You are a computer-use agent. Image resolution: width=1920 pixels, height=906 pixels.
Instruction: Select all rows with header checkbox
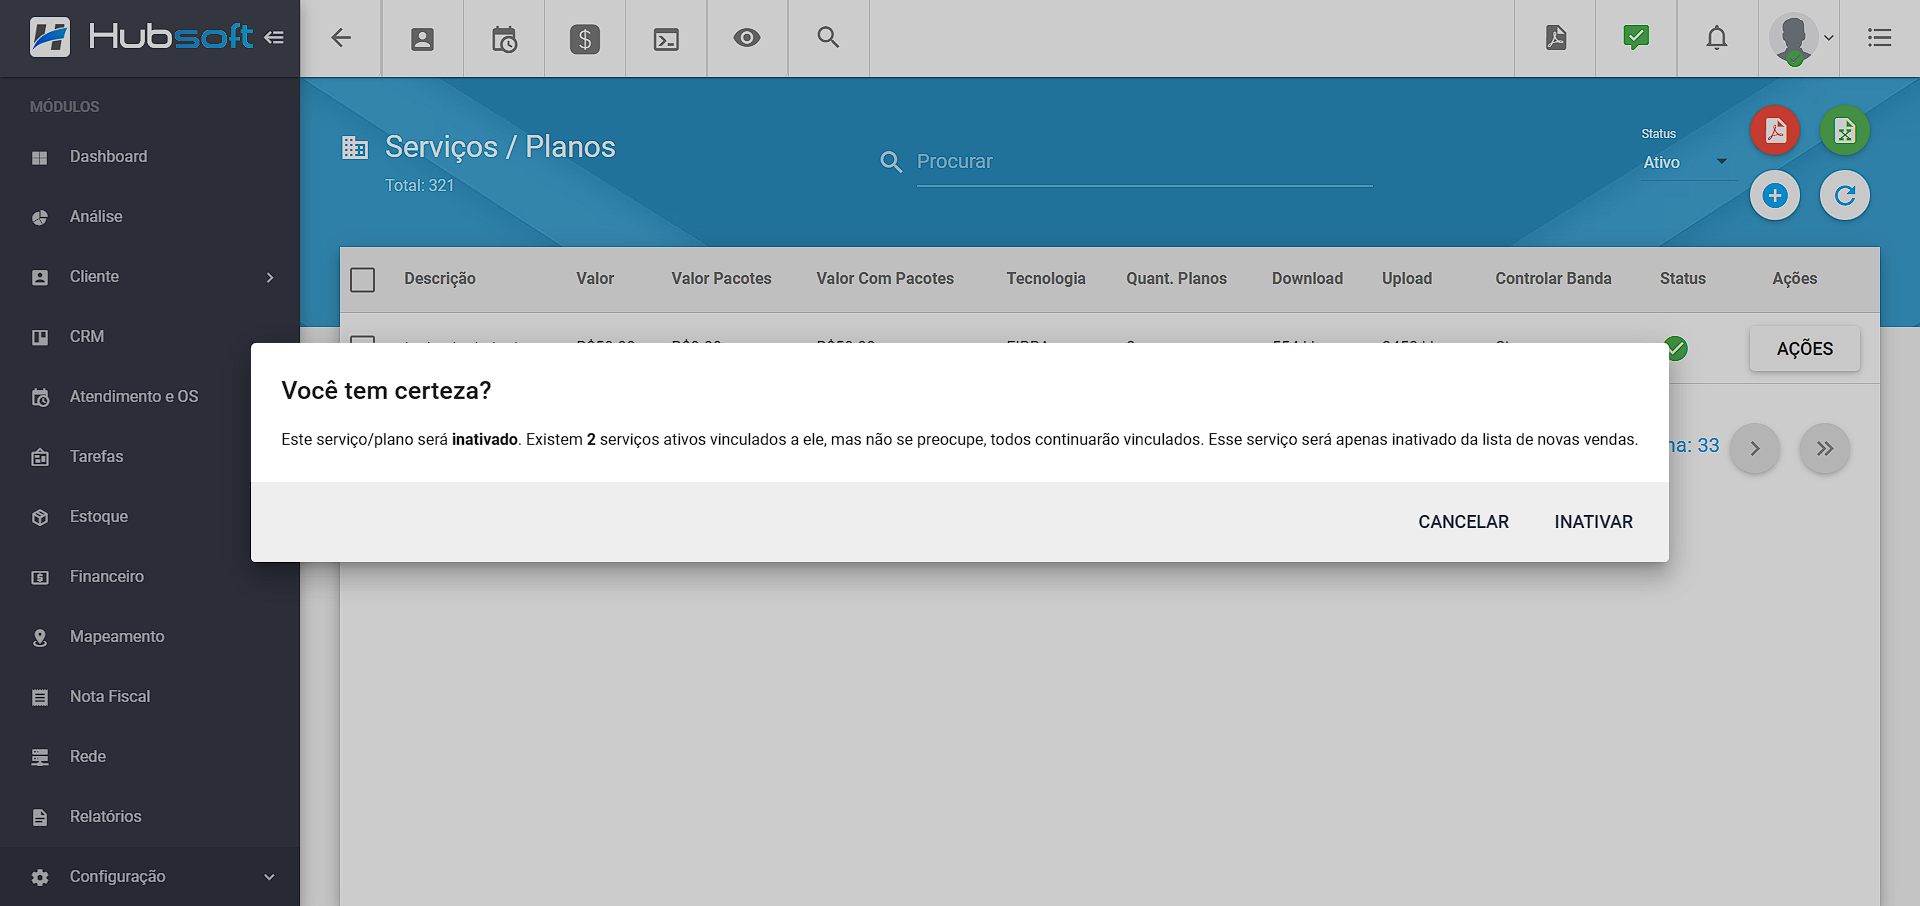[363, 279]
